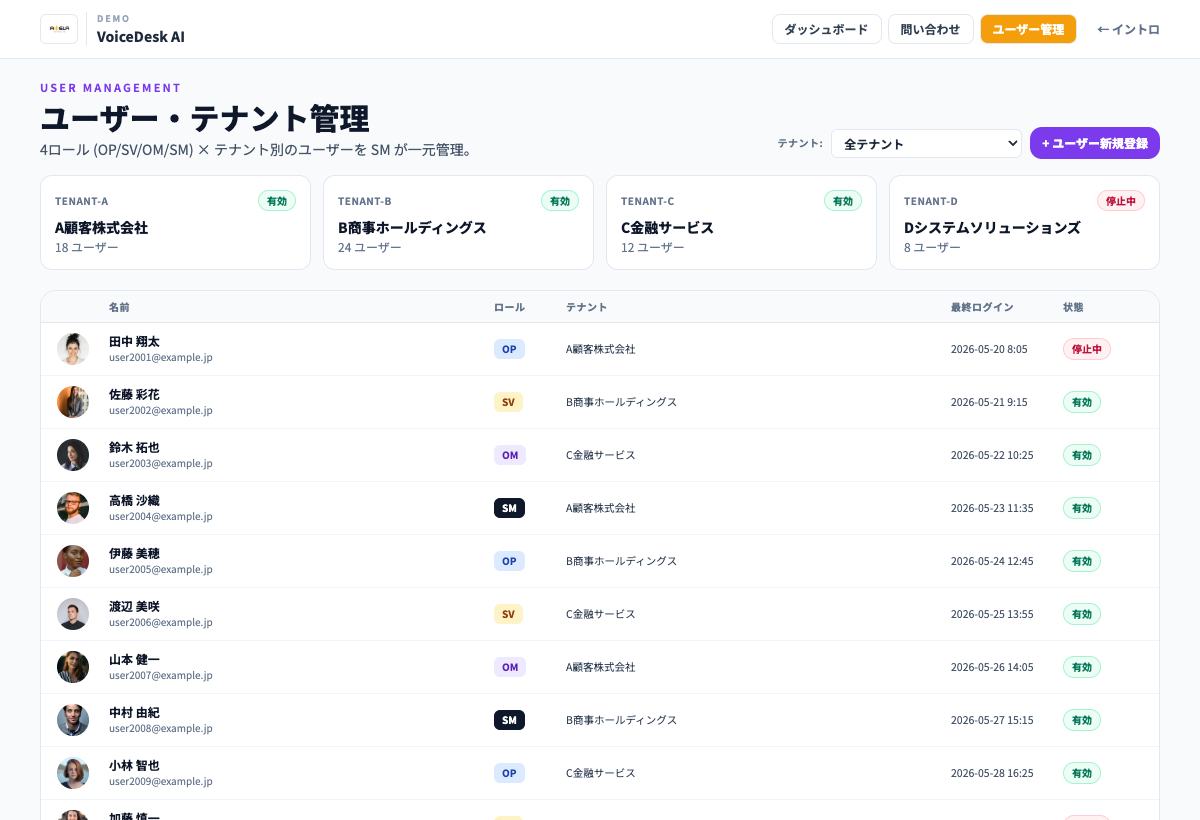Click avatar of 高橋 沙織
1200x820 pixels.
(x=73, y=508)
